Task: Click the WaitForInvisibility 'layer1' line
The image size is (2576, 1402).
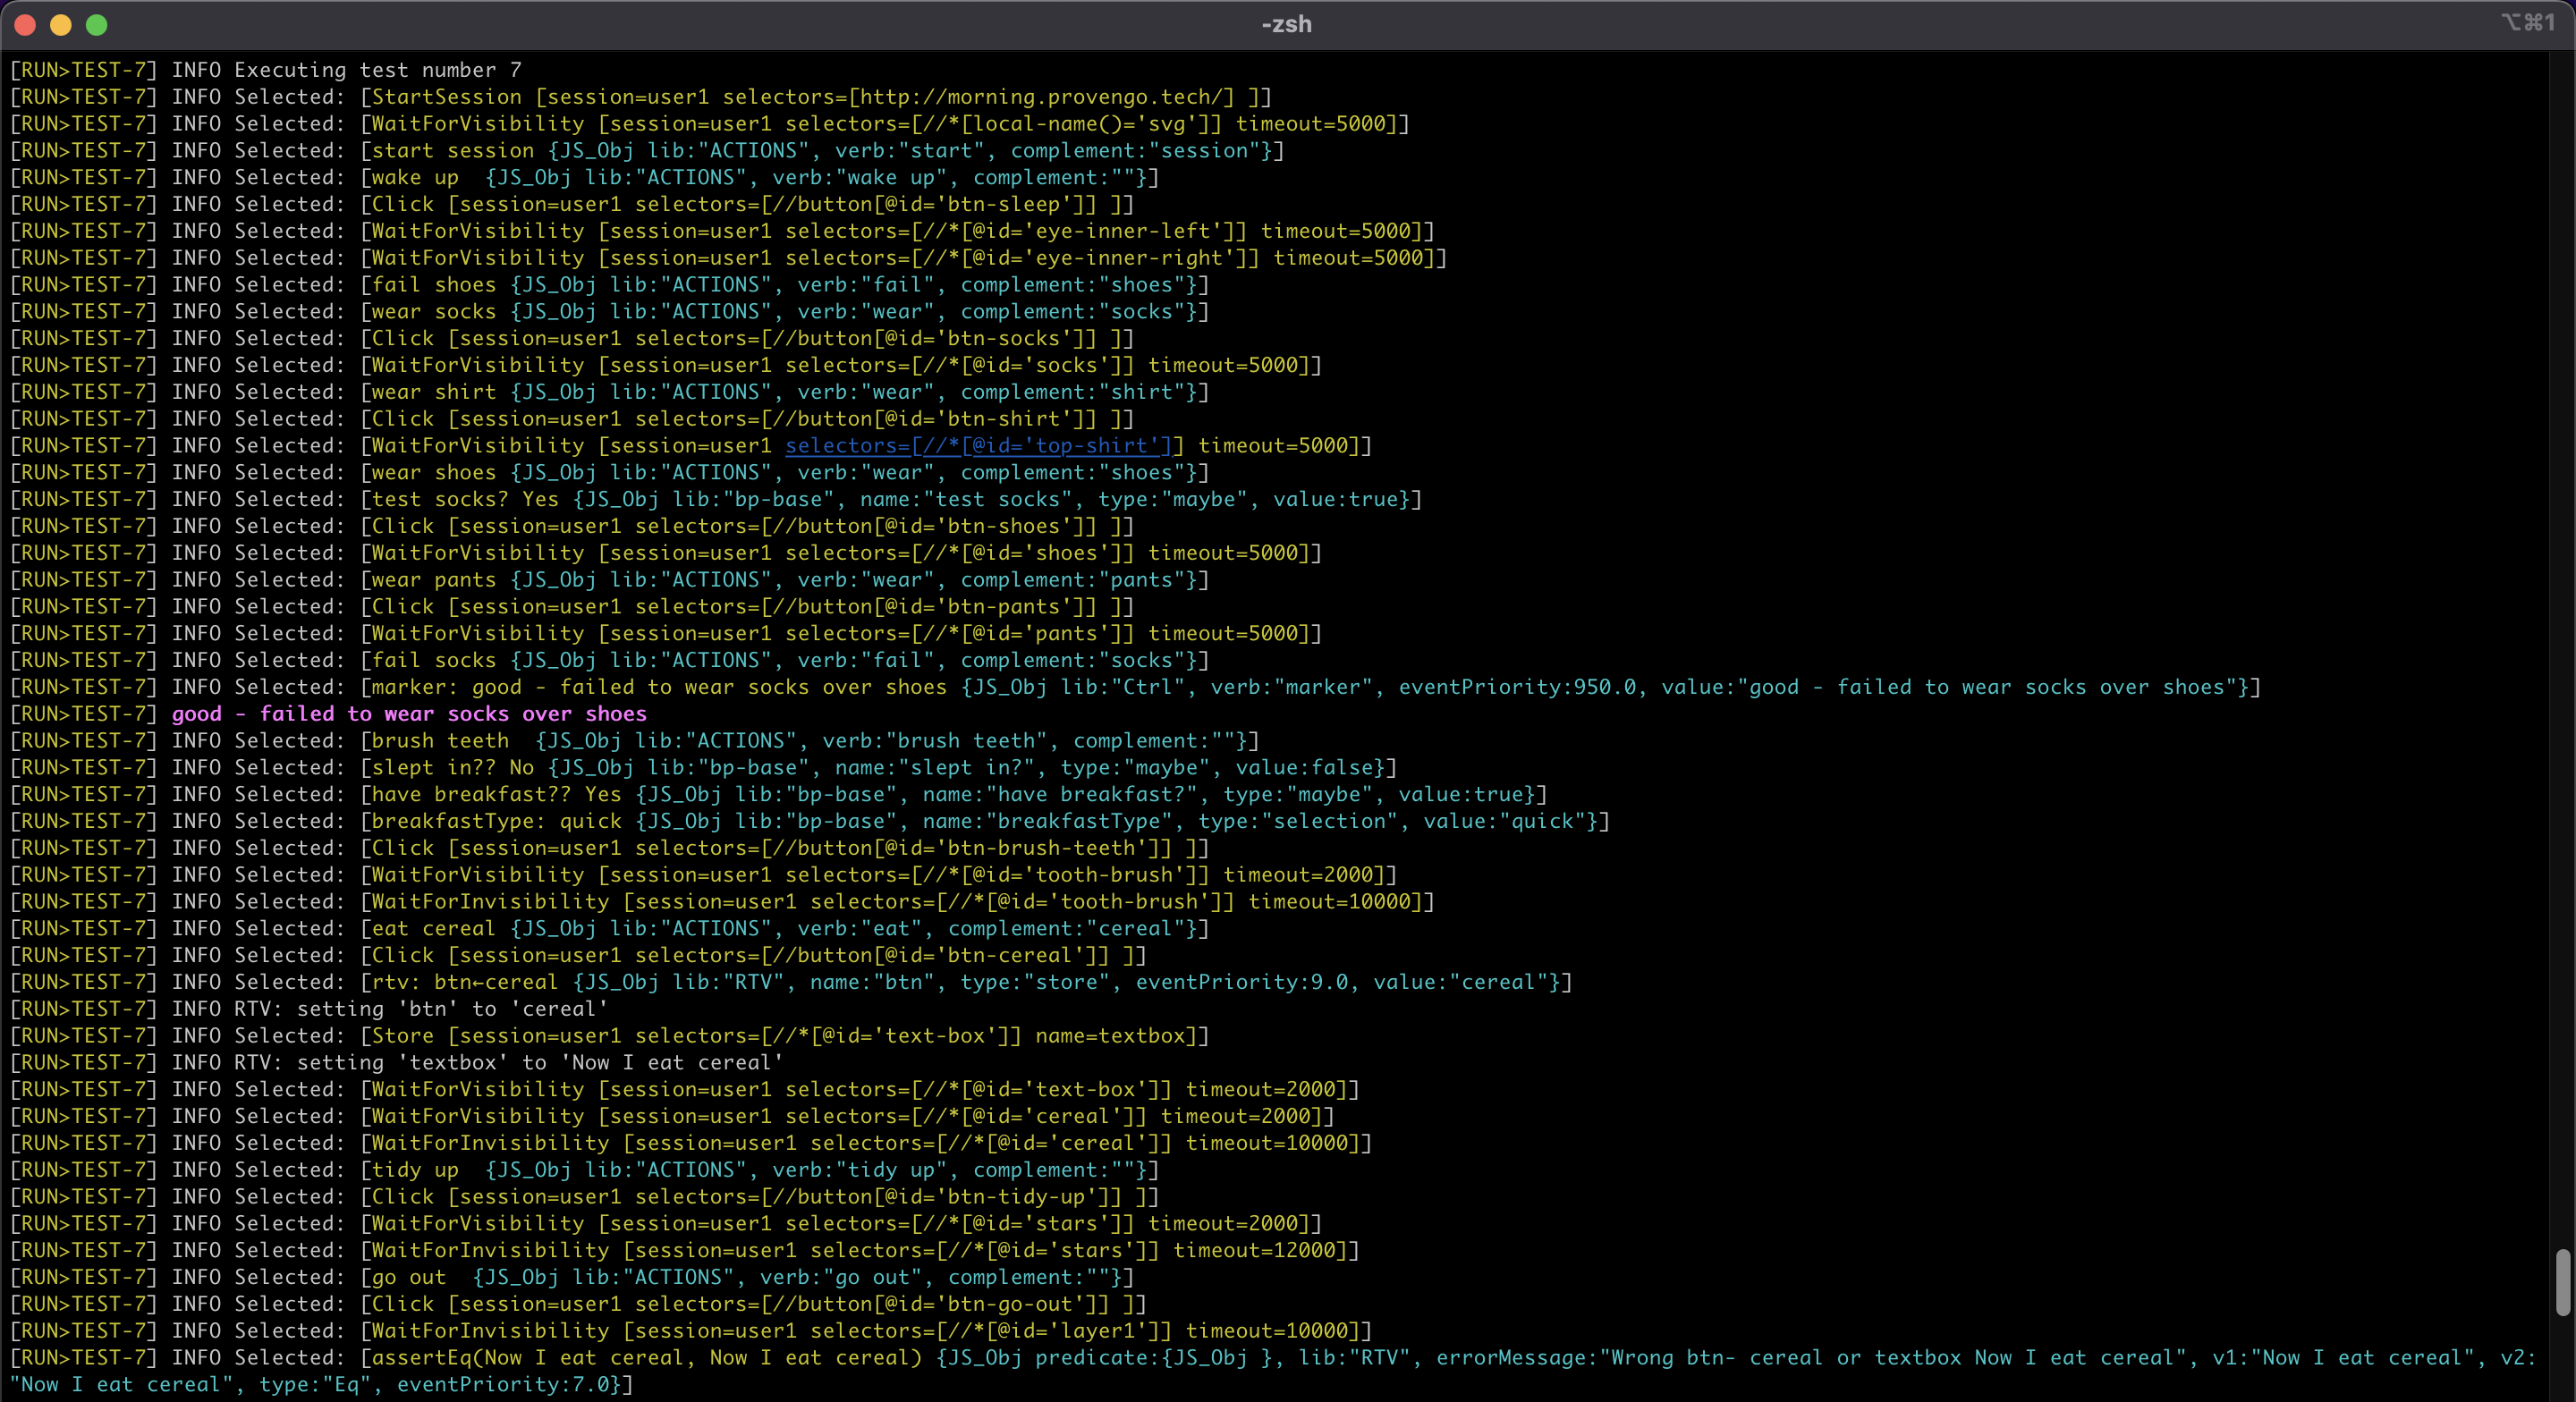Action: 691,1332
